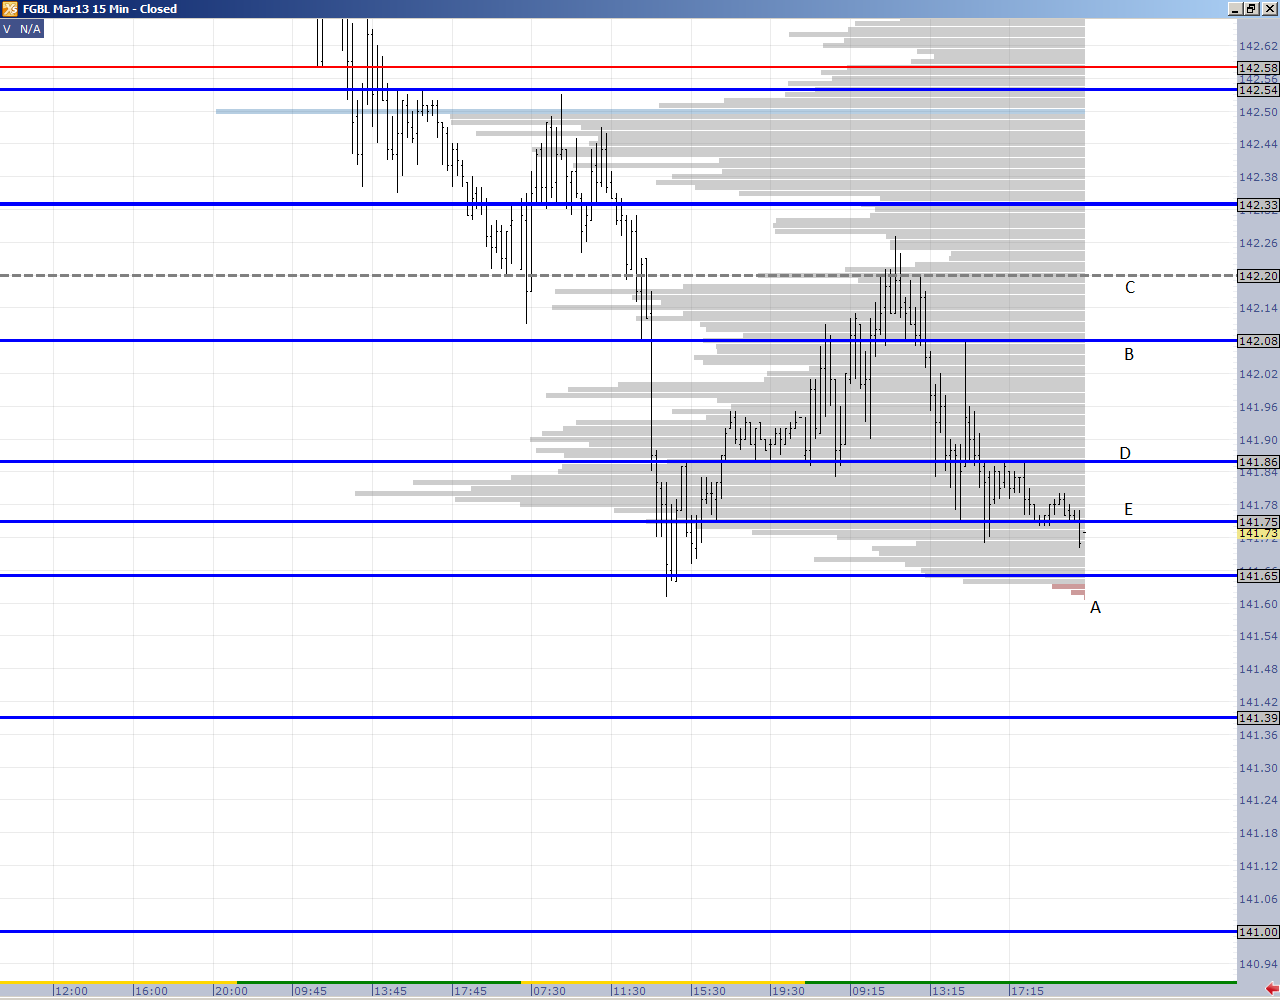Click the 141.36 price axis label
The image size is (1280, 1000).
click(1258, 735)
